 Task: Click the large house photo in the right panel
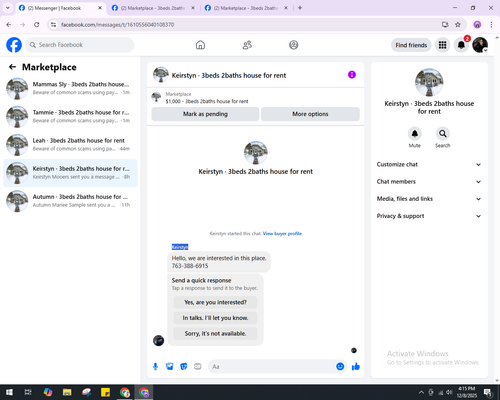pos(429,82)
